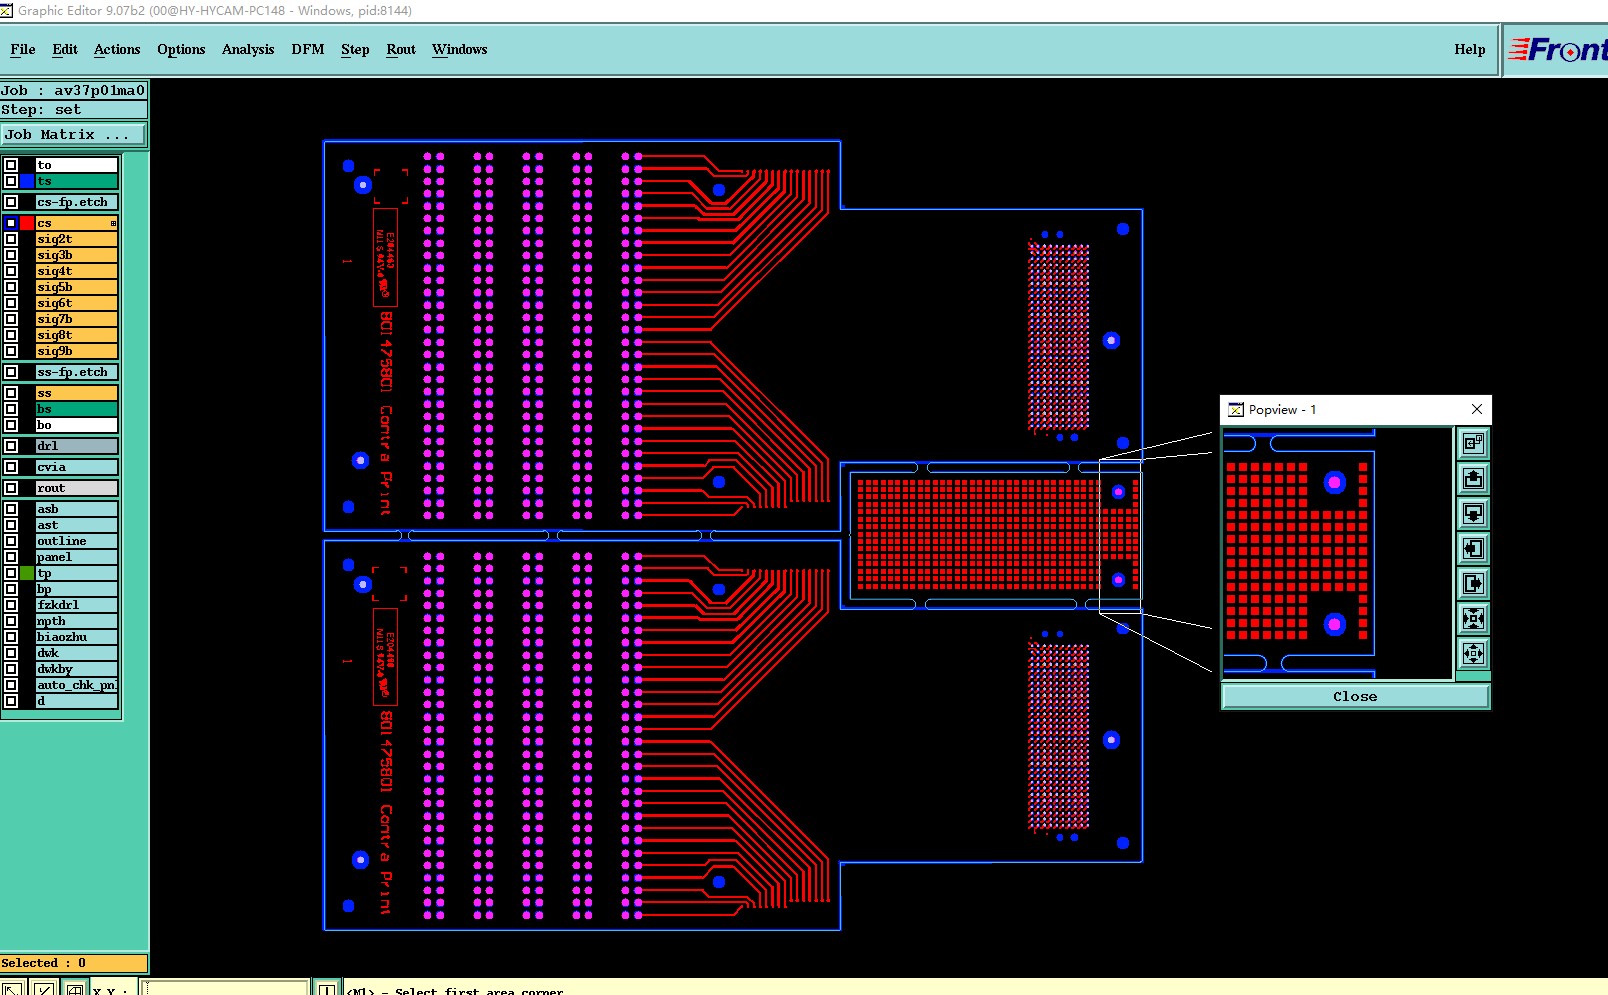
Task: Close the Popview window with X
Action: [x=1477, y=409]
